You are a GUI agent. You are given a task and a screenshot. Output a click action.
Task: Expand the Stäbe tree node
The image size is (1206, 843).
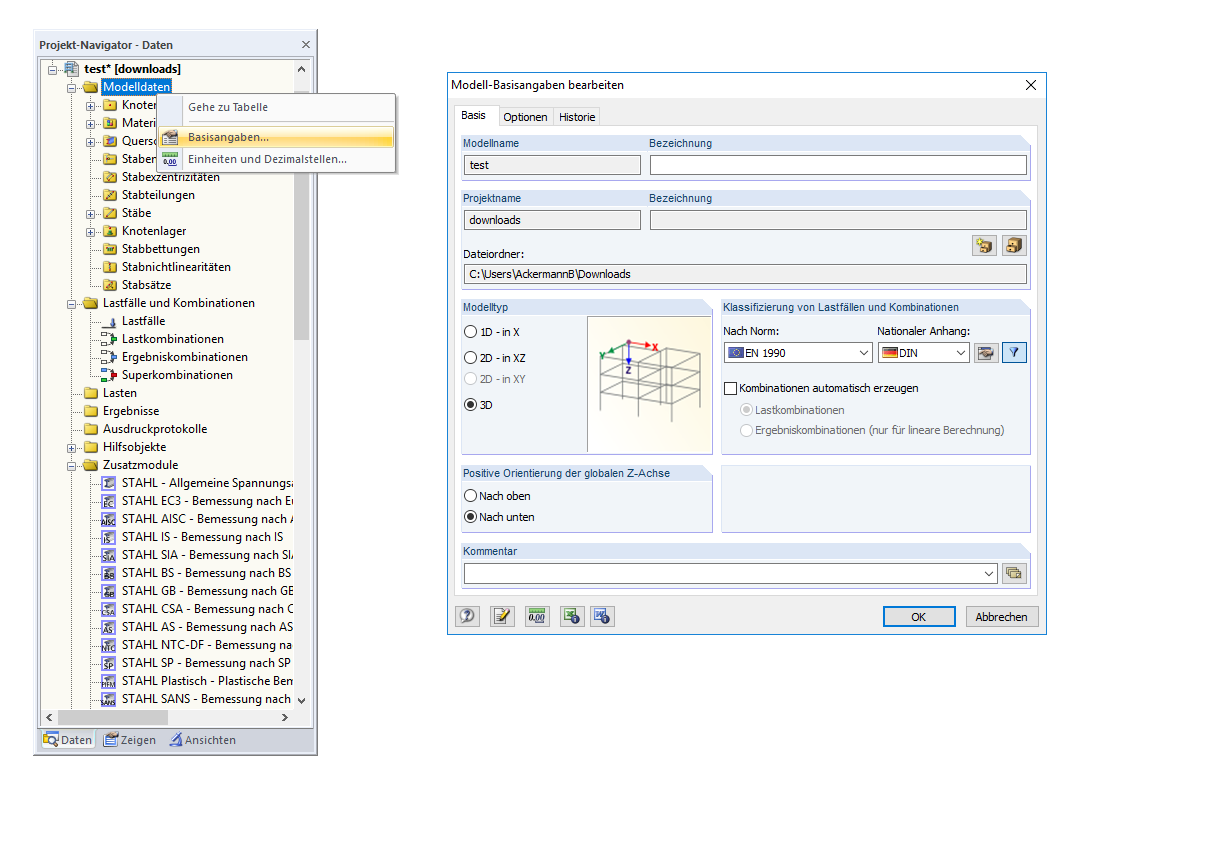91,213
